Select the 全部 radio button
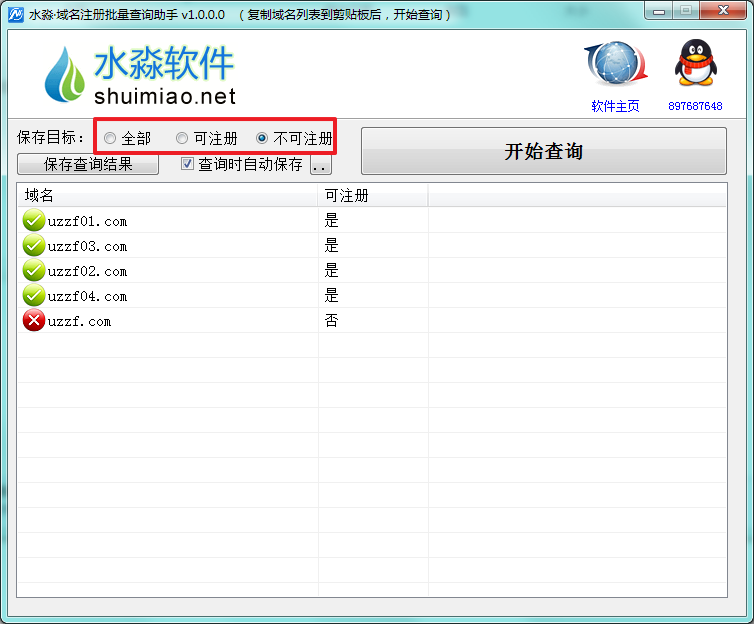This screenshot has width=754, height=624. 110,138
